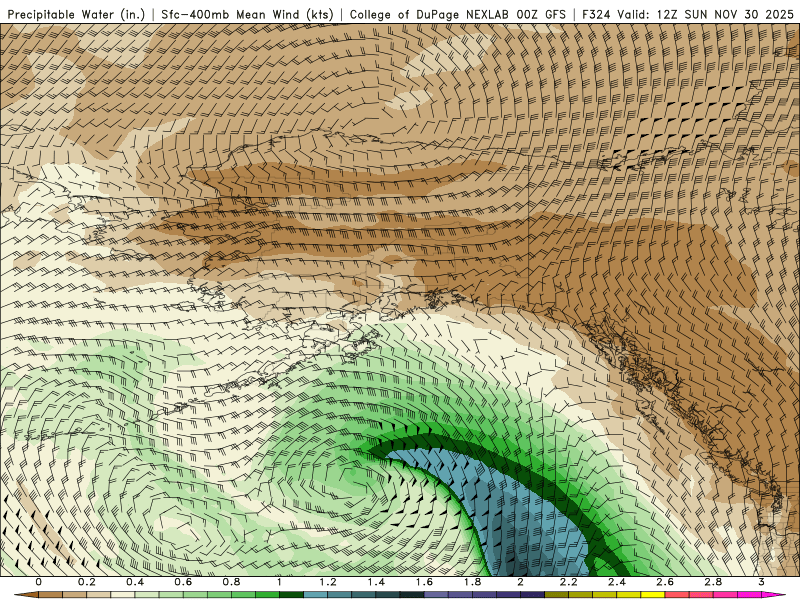Viewport: 800px width, 600px height.
Task: Click the 'College of DuPage NEXLAB' label
Action: [x=429, y=15]
